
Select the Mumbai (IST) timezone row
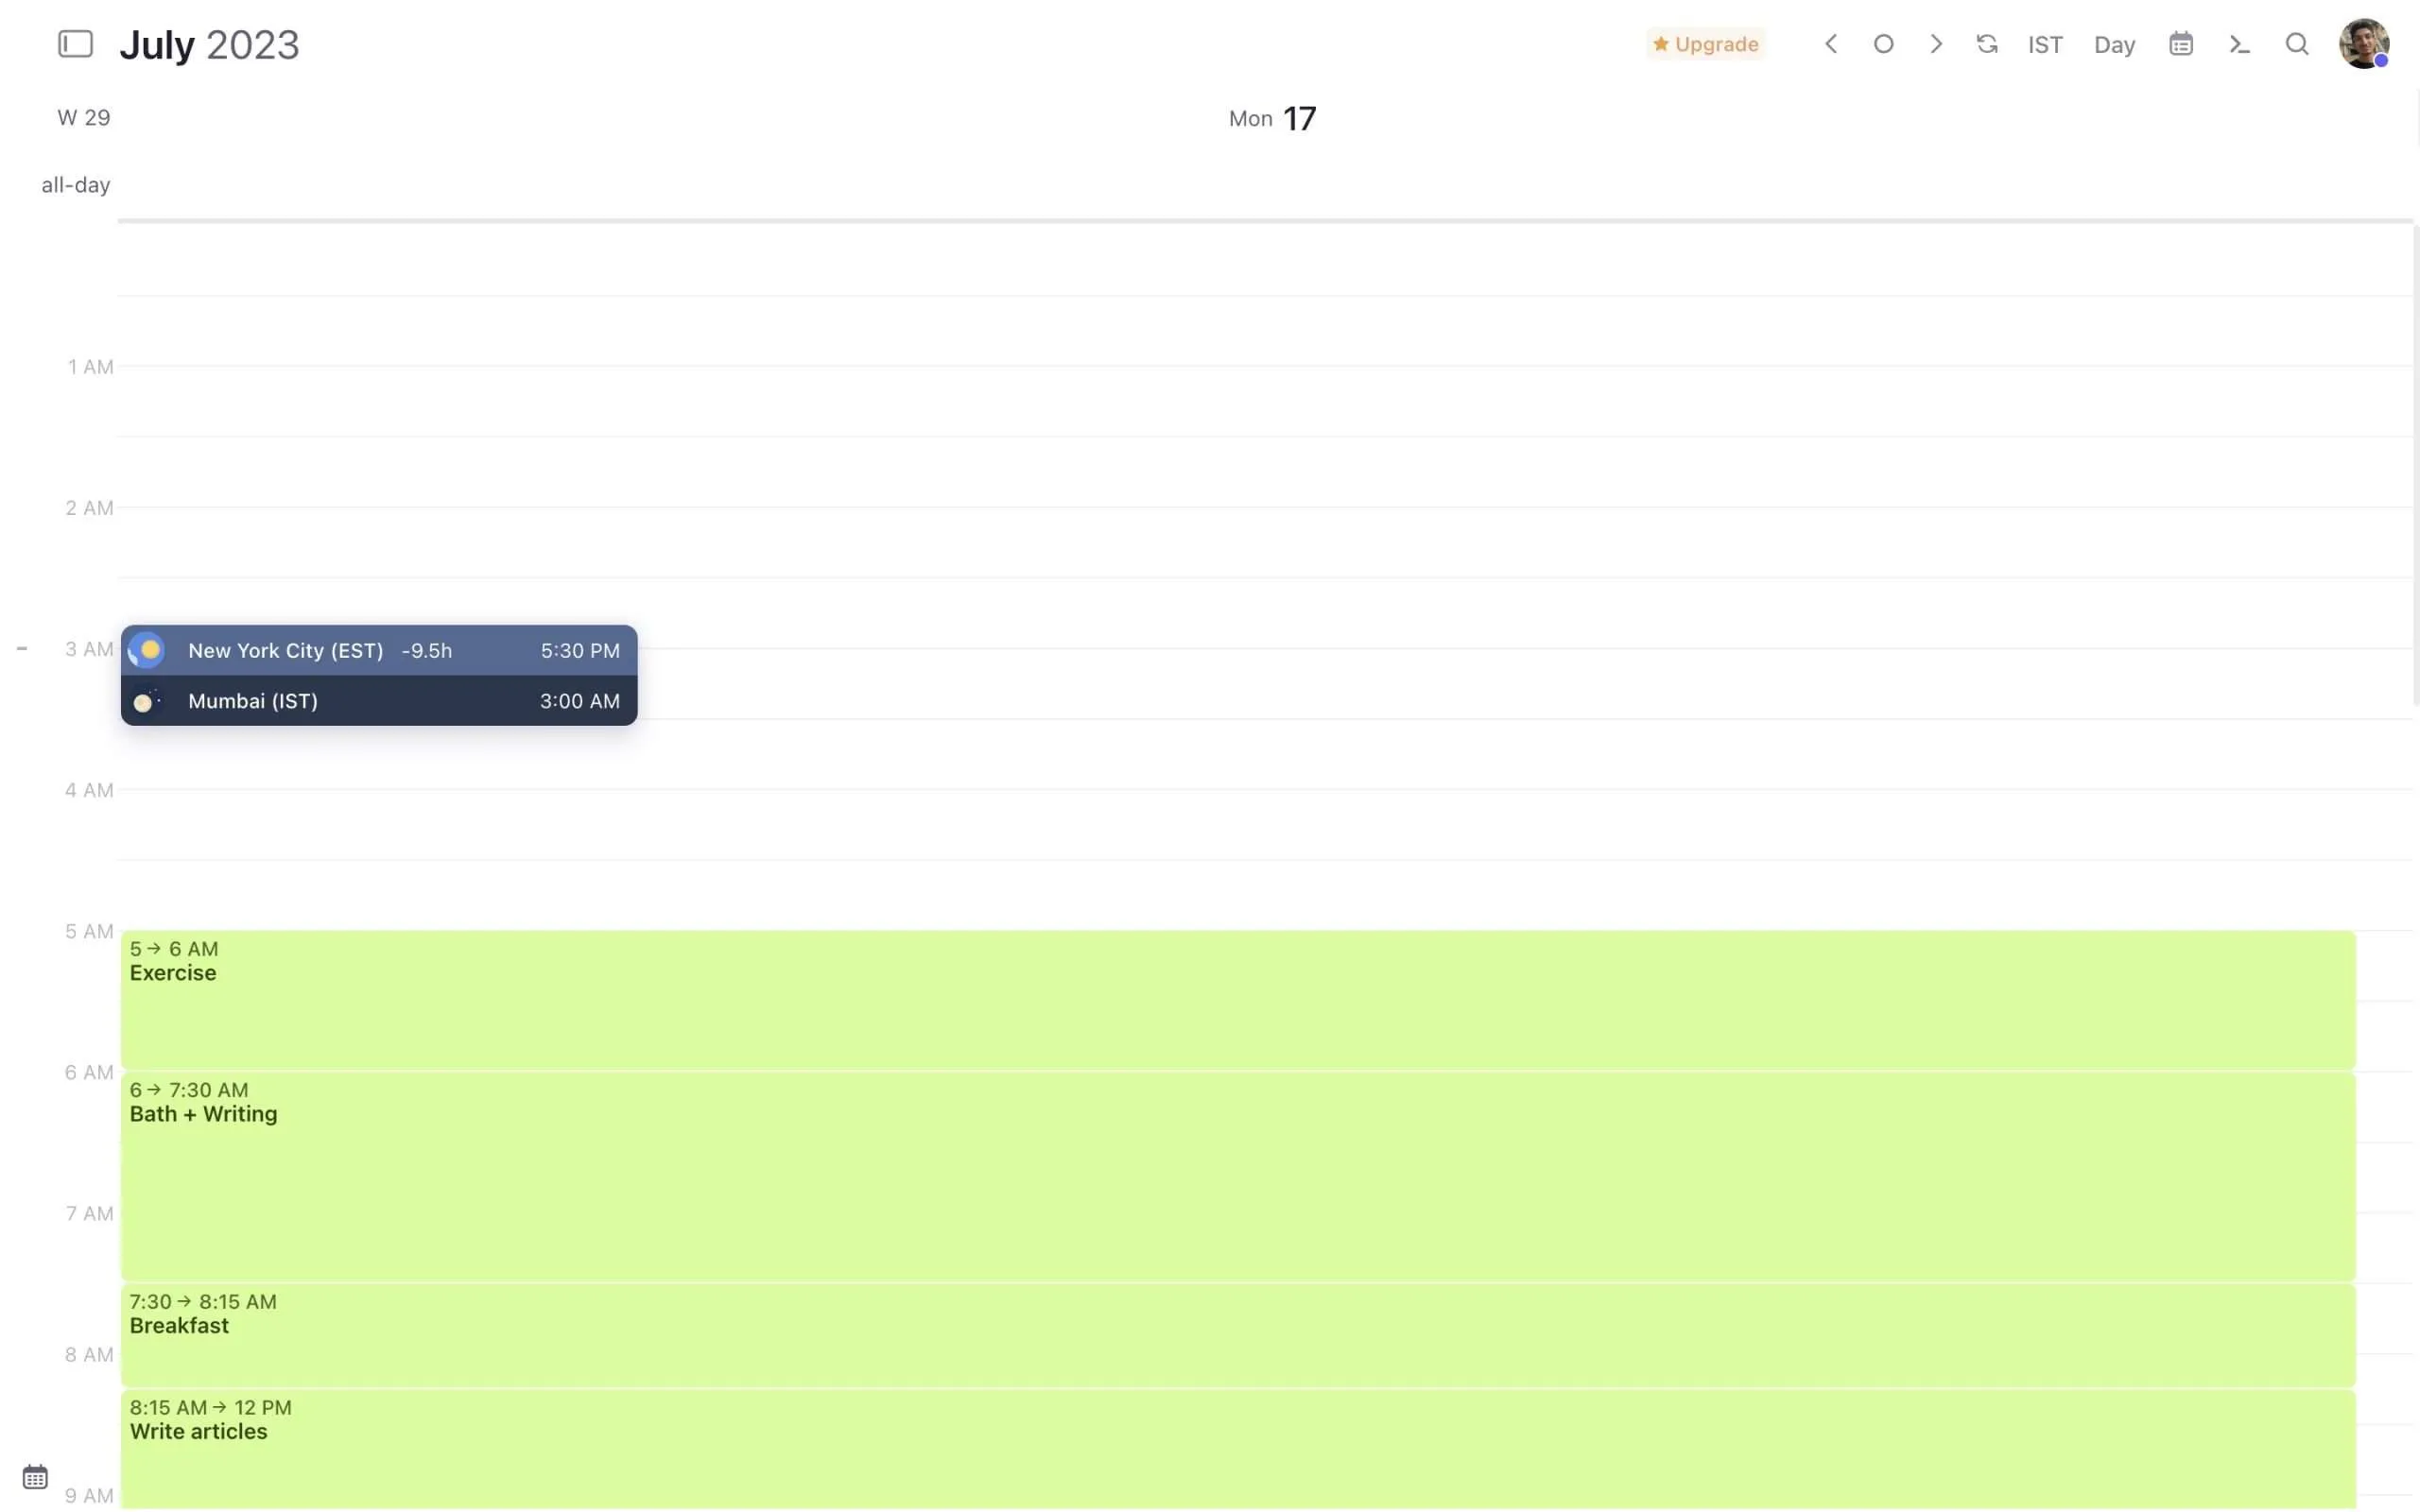tap(379, 700)
